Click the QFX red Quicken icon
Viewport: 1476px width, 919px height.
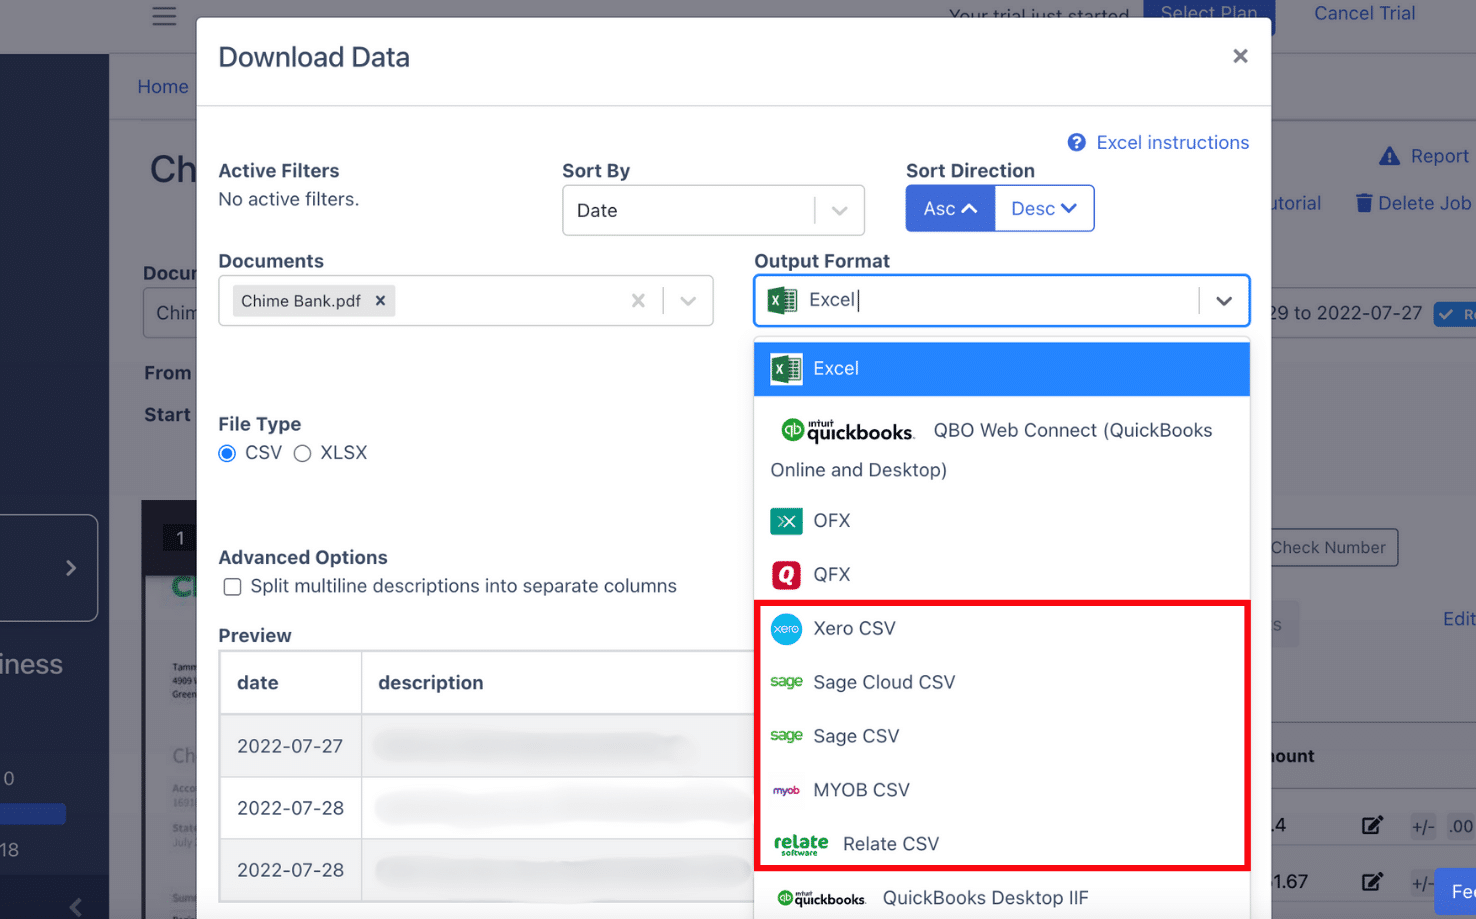point(787,574)
